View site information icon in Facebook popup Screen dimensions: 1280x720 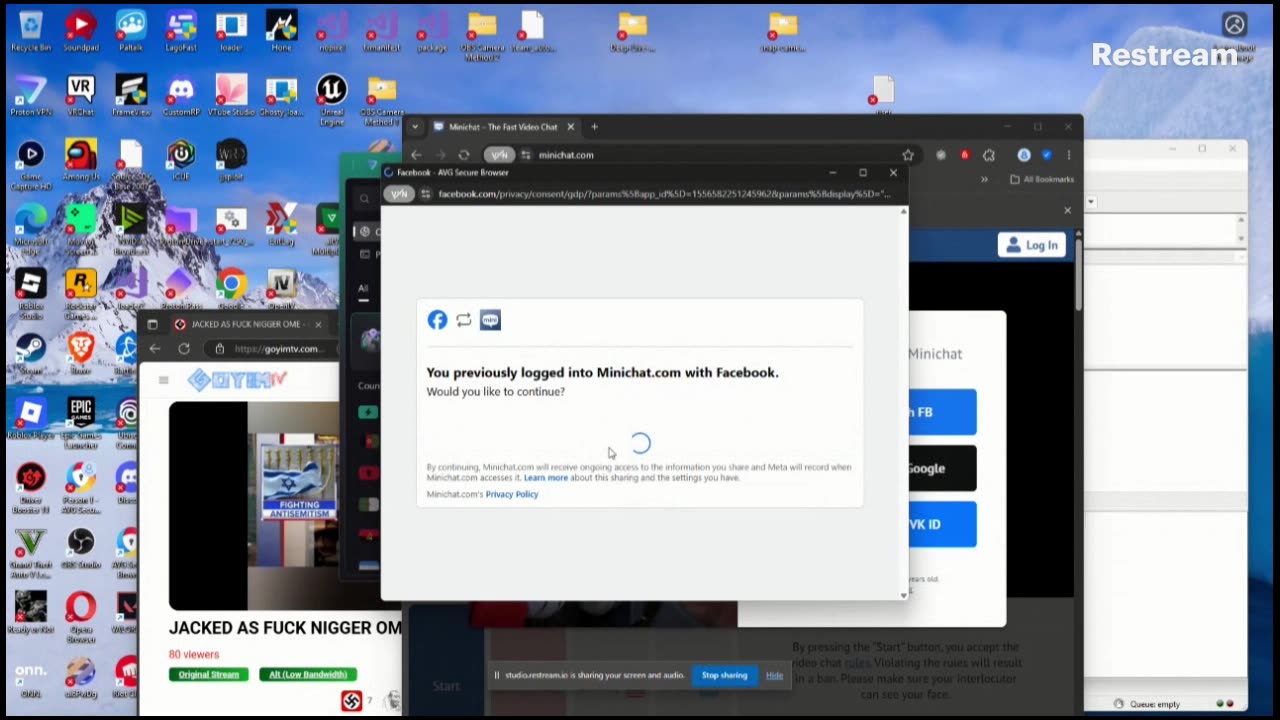click(427, 194)
